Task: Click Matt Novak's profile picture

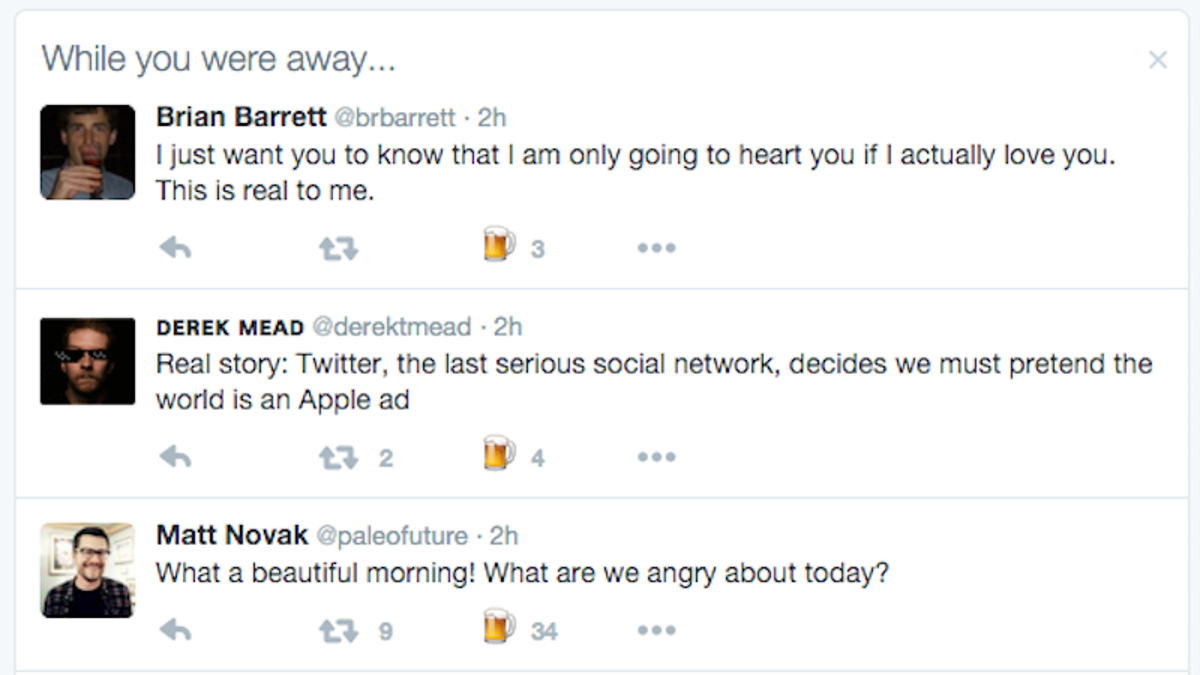Action: (x=88, y=570)
